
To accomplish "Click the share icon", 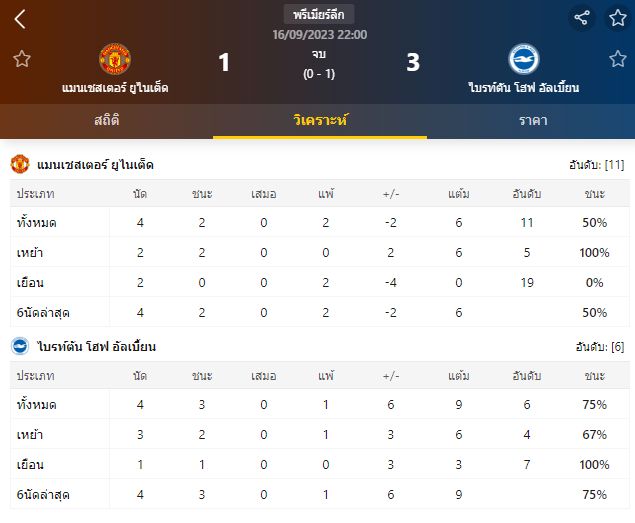I will tap(581, 18).
